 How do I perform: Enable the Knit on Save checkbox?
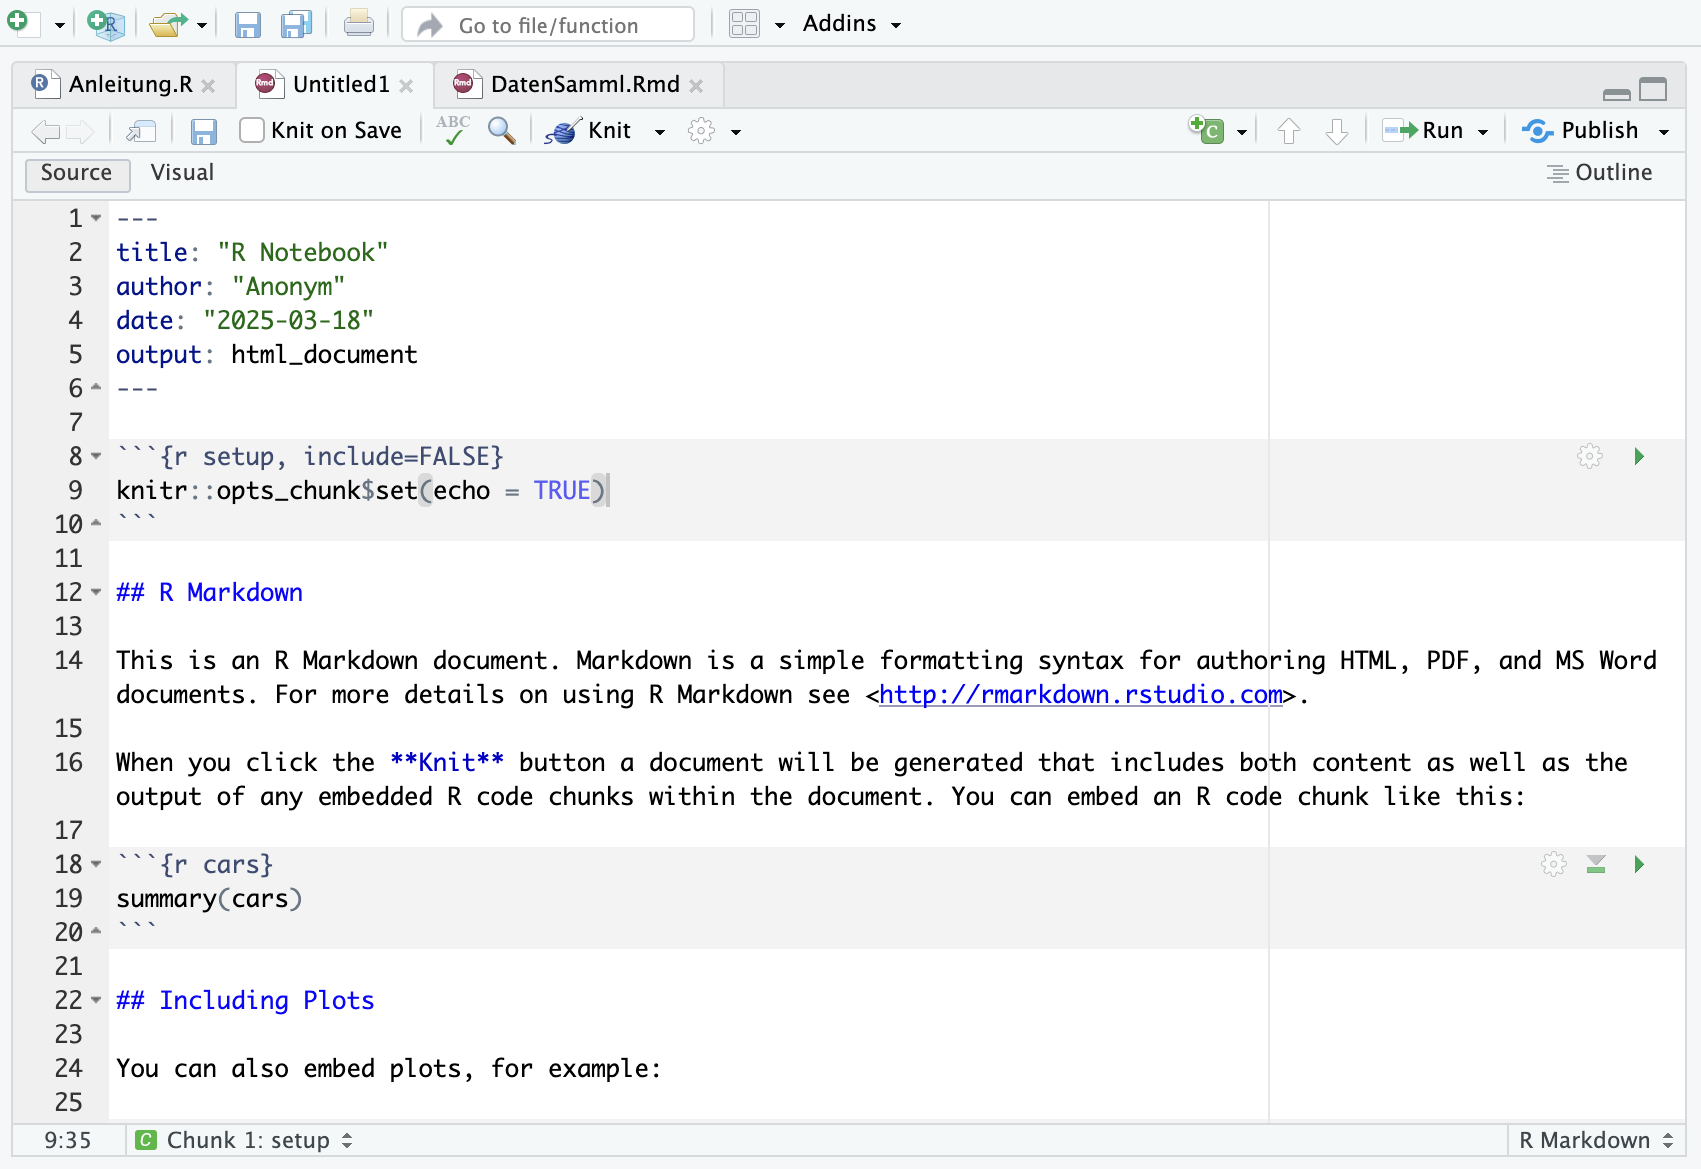pos(252,130)
